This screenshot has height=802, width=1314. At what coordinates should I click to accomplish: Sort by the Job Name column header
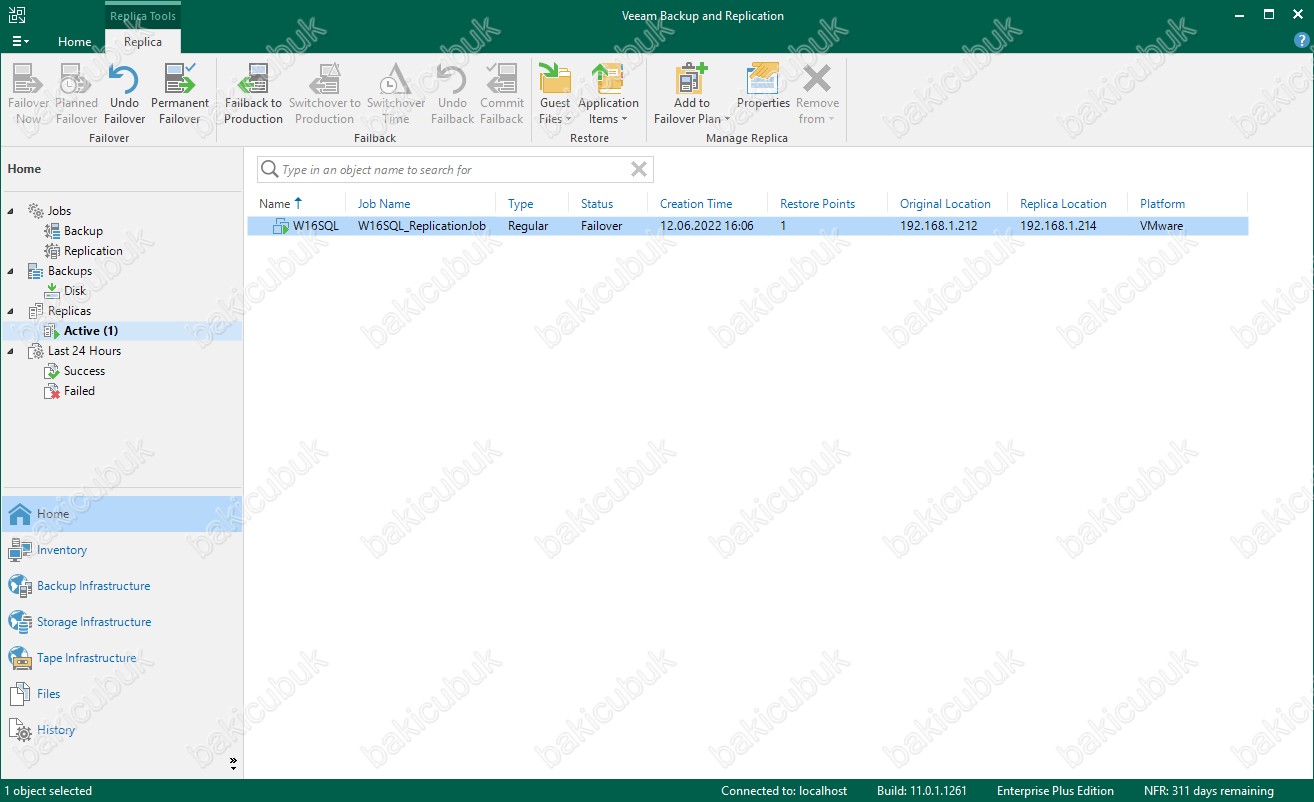[x=384, y=204]
